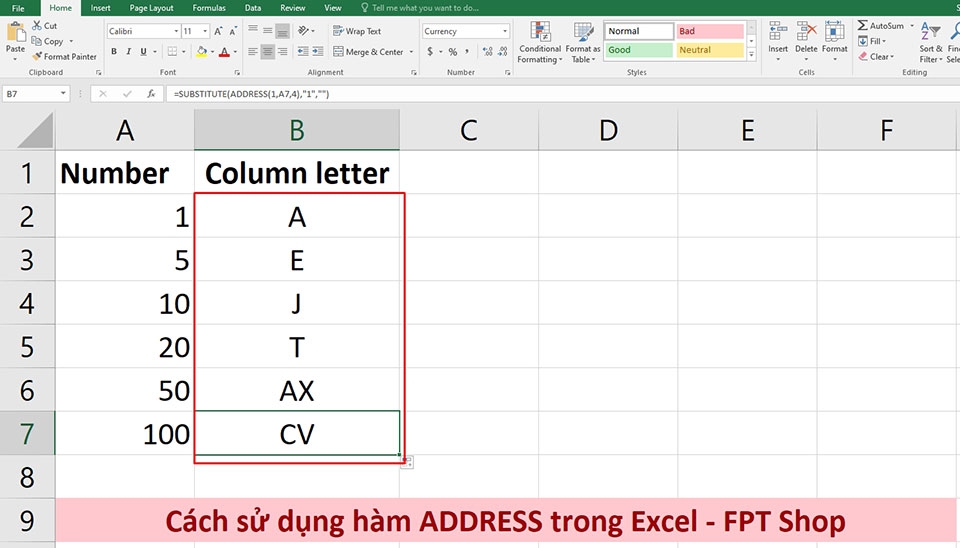Click Increase Decimal icon

(x=487, y=52)
